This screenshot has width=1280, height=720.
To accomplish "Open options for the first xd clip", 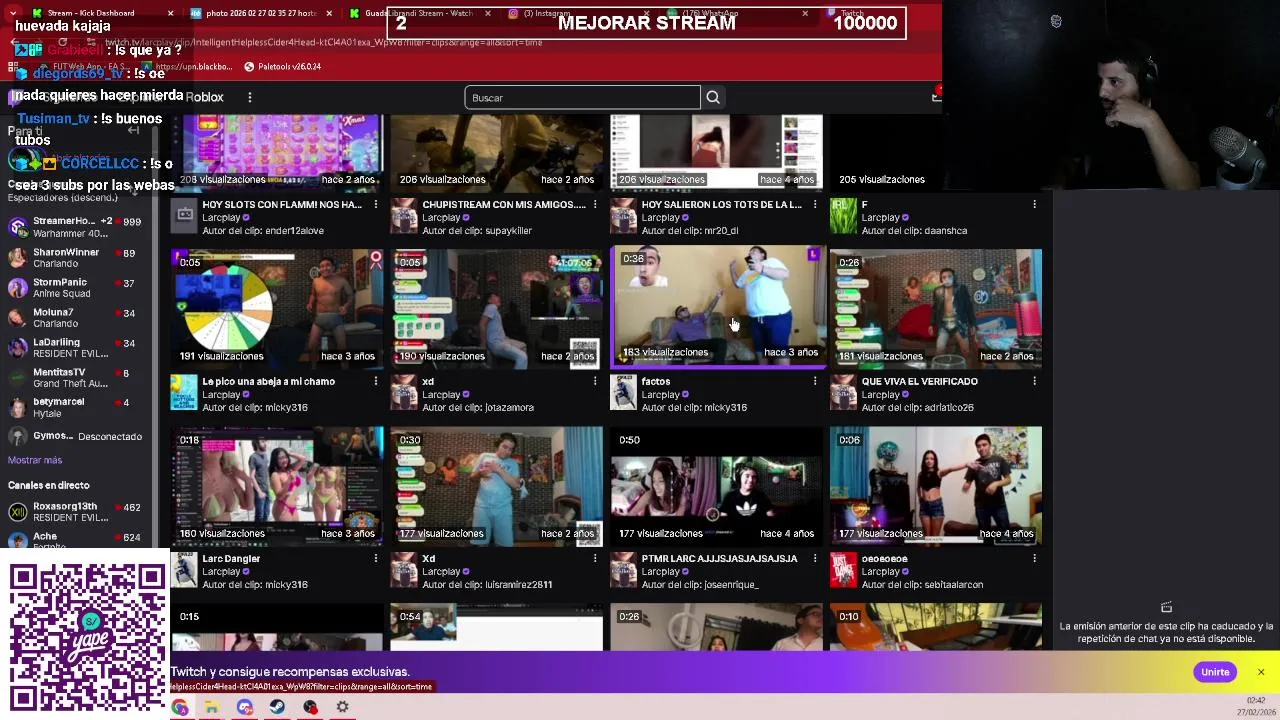I will click(595, 381).
